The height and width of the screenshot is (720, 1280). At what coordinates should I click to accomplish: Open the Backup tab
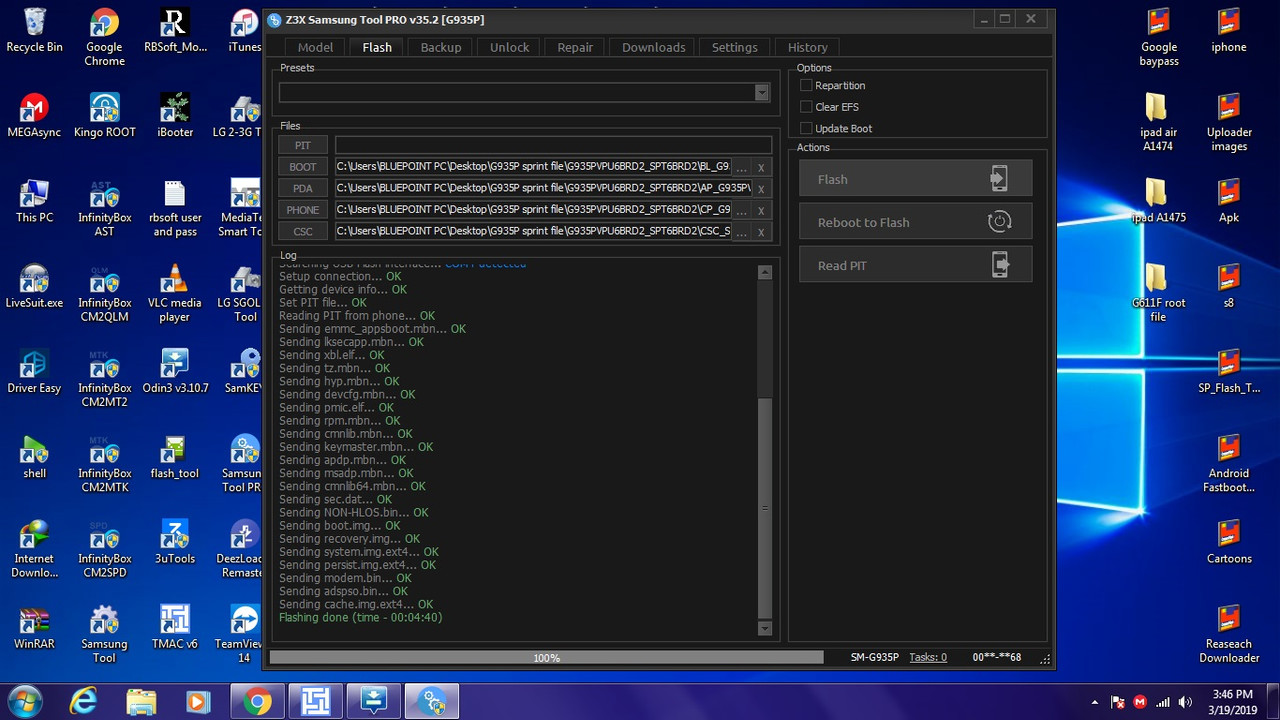441,47
